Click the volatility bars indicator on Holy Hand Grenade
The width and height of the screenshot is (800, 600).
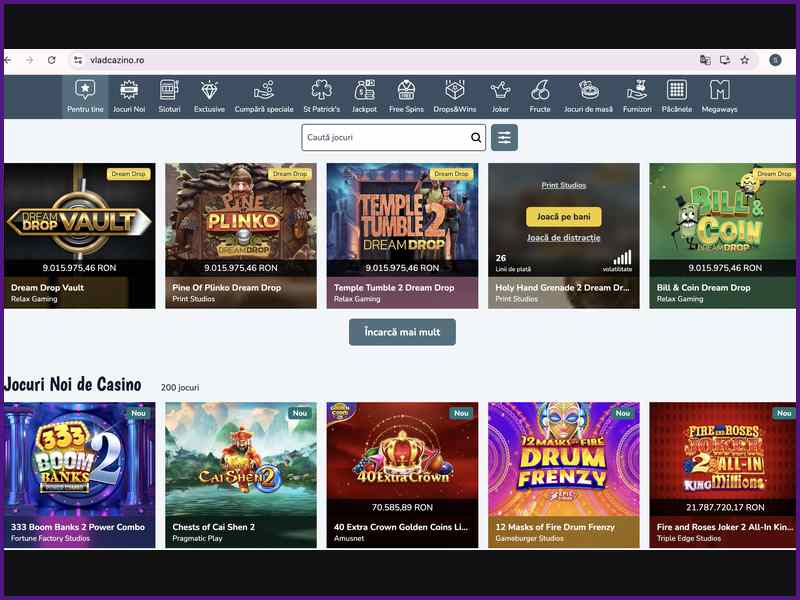(621, 258)
